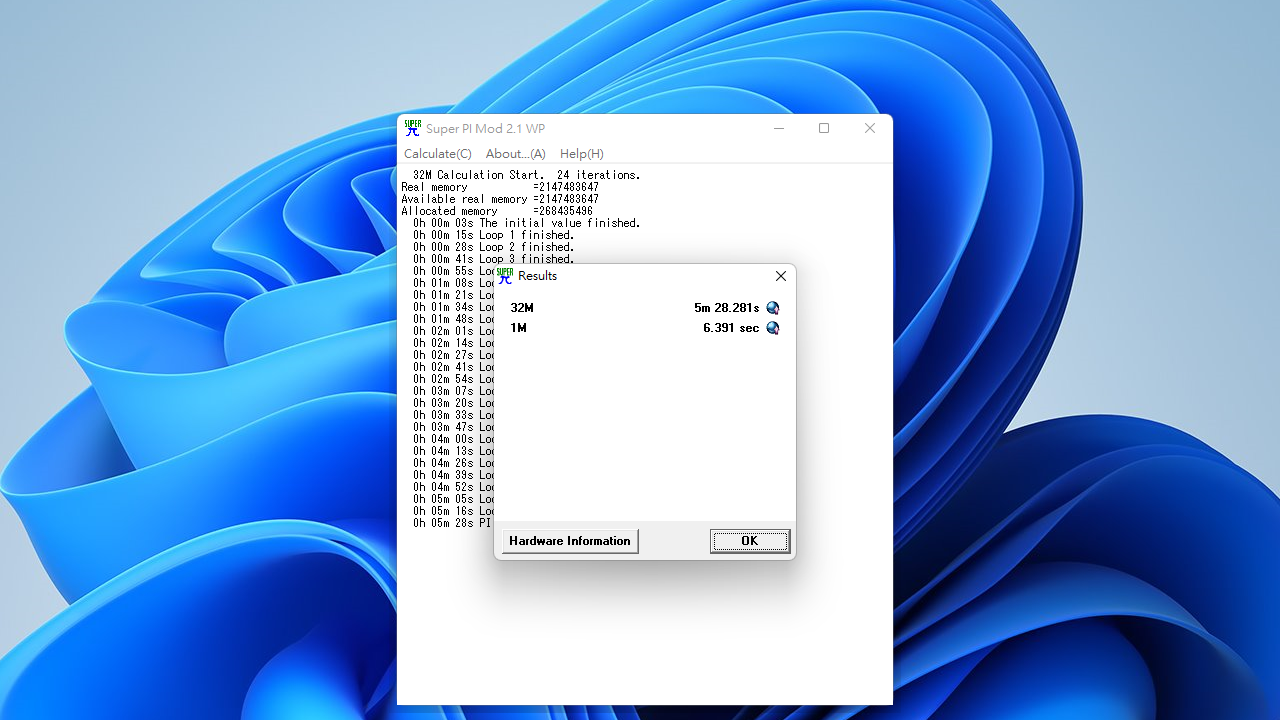Click the globe icon beside the 1M result

772,328
